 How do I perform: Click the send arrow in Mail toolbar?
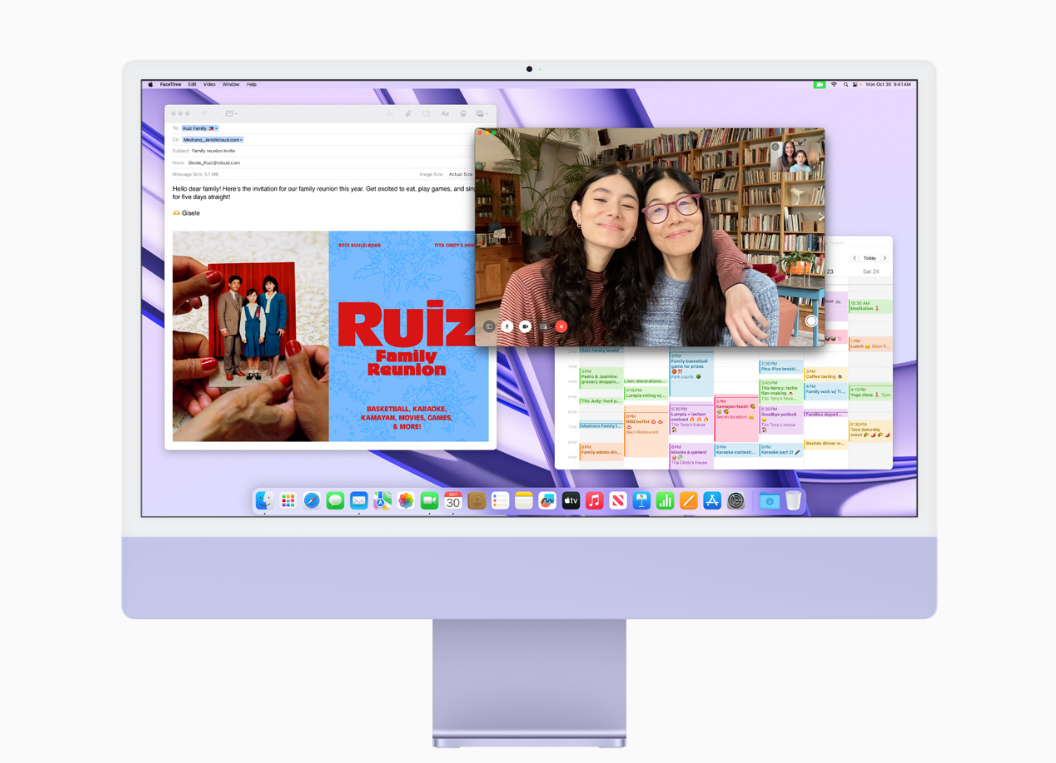click(203, 113)
